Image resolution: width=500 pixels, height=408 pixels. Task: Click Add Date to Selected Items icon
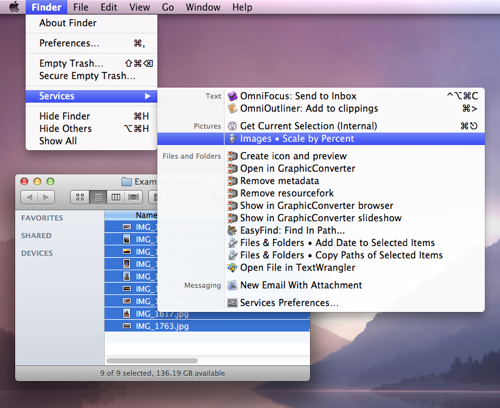point(232,243)
